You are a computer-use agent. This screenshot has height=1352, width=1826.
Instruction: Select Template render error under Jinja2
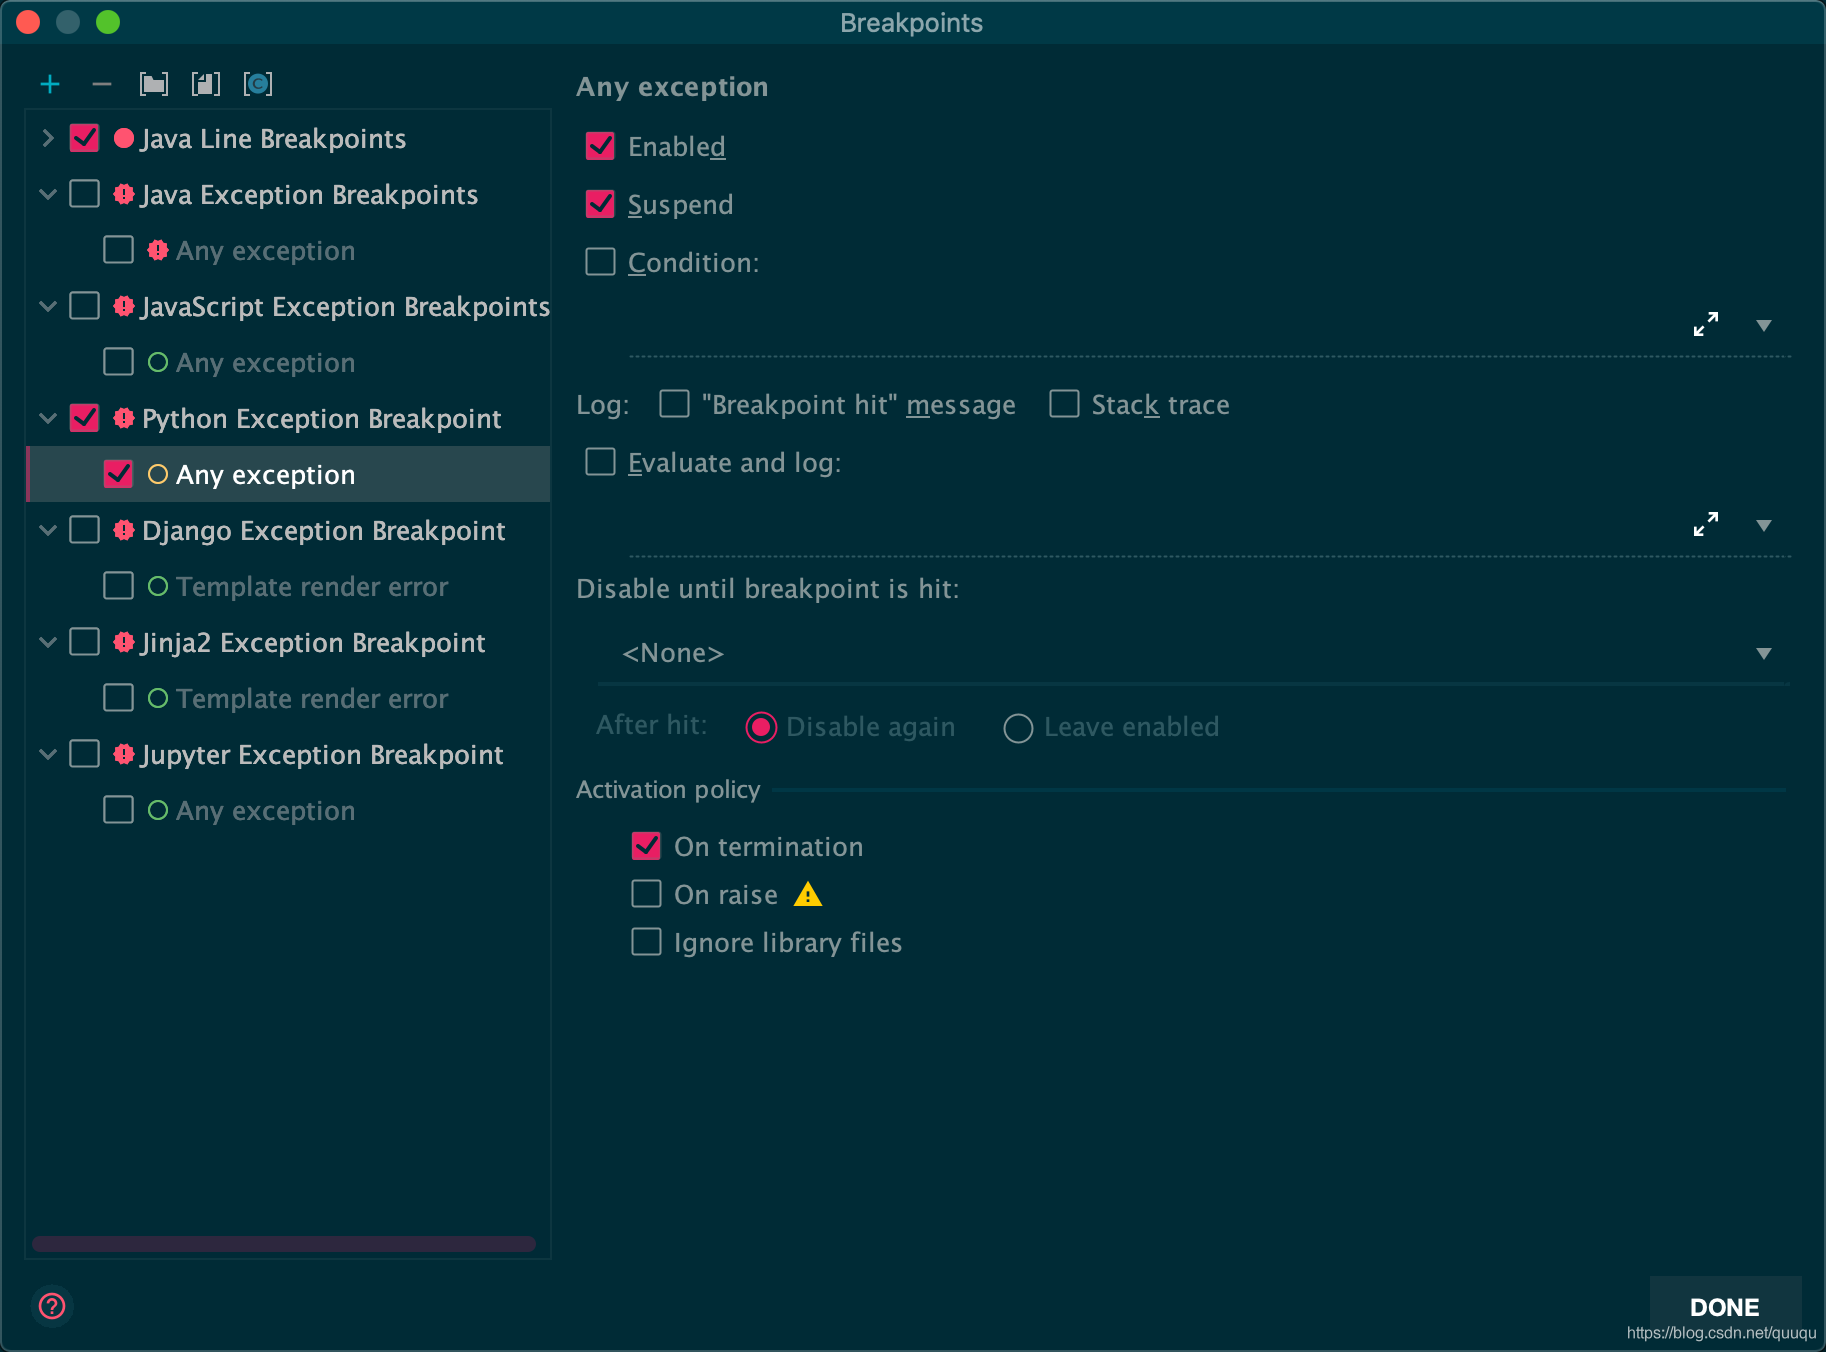coord(312,698)
